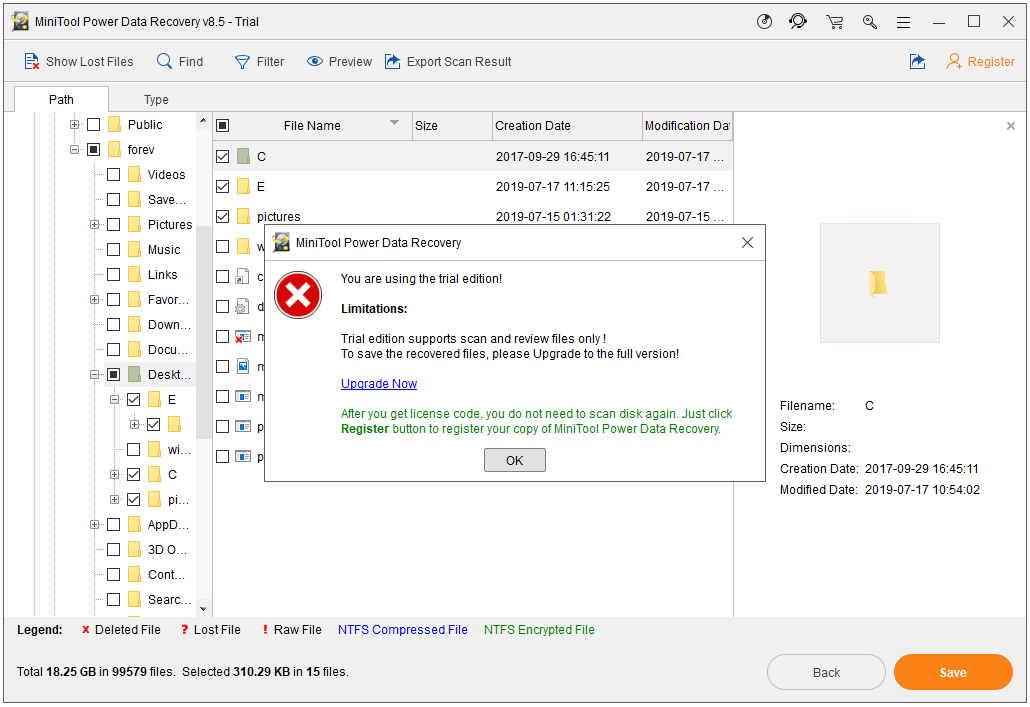Expand the Pictures folder node
The width and height of the screenshot is (1030, 707).
click(94, 224)
